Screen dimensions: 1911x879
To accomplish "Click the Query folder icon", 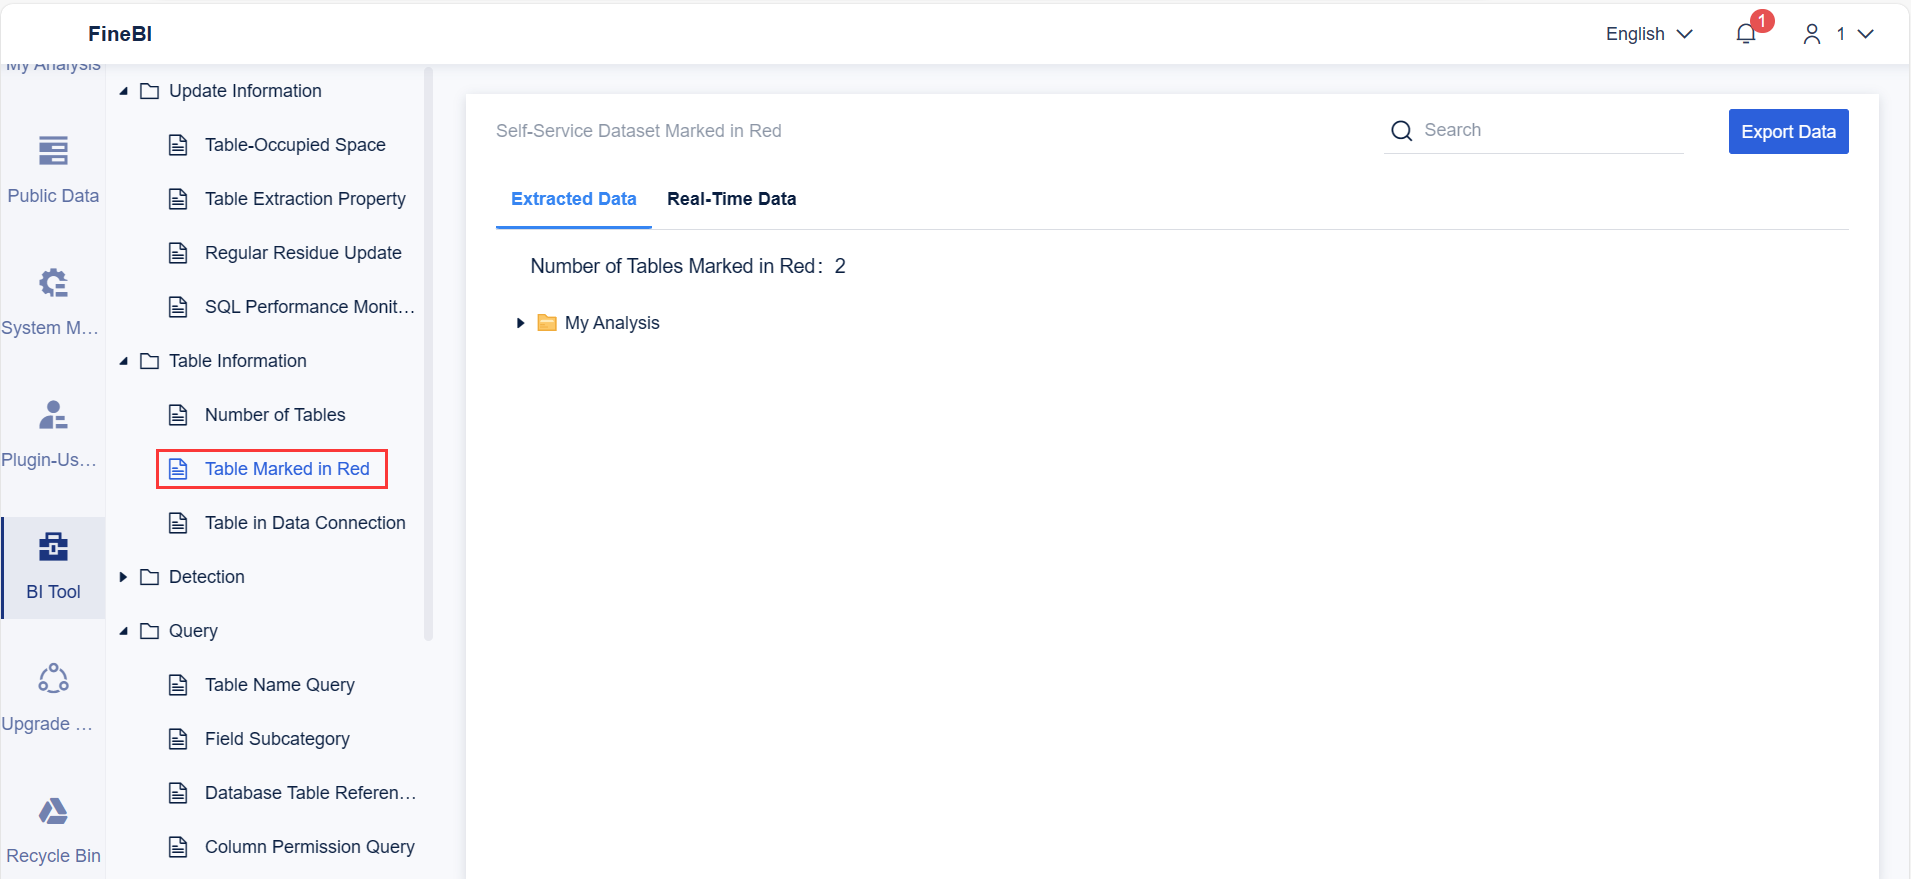I will pyautogui.click(x=150, y=631).
